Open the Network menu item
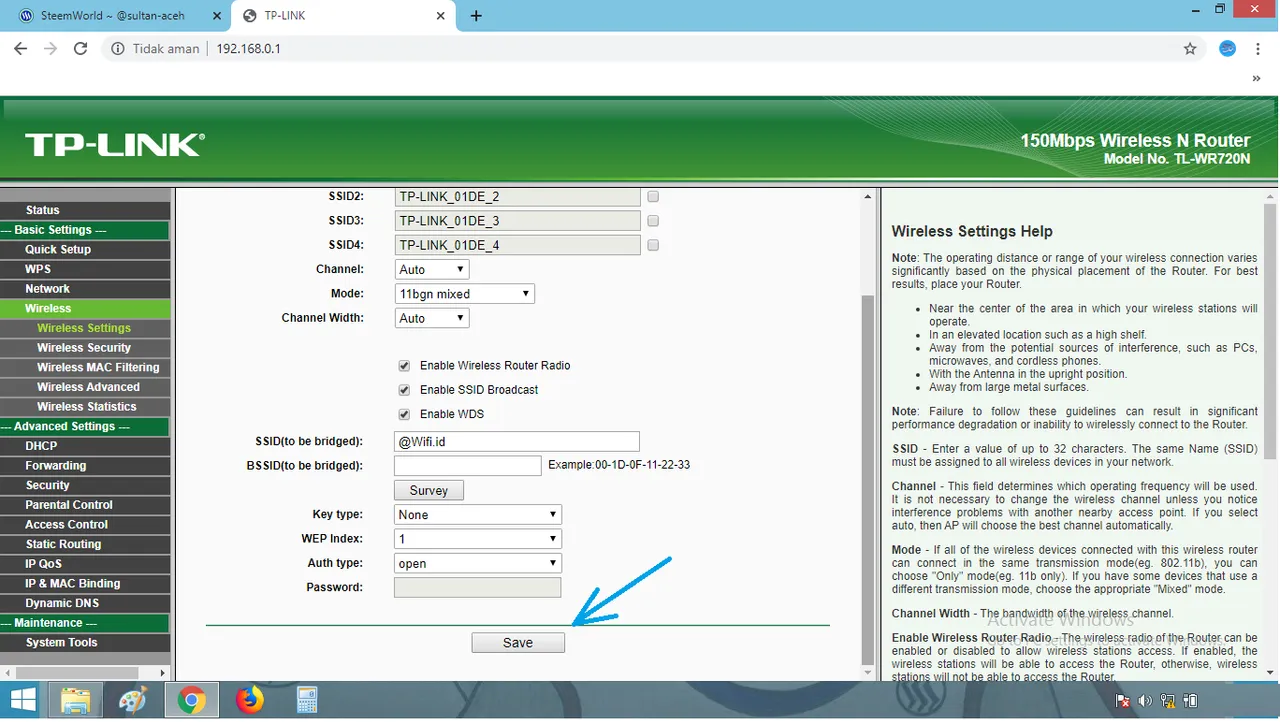1280x722 pixels. [x=85, y=289]
